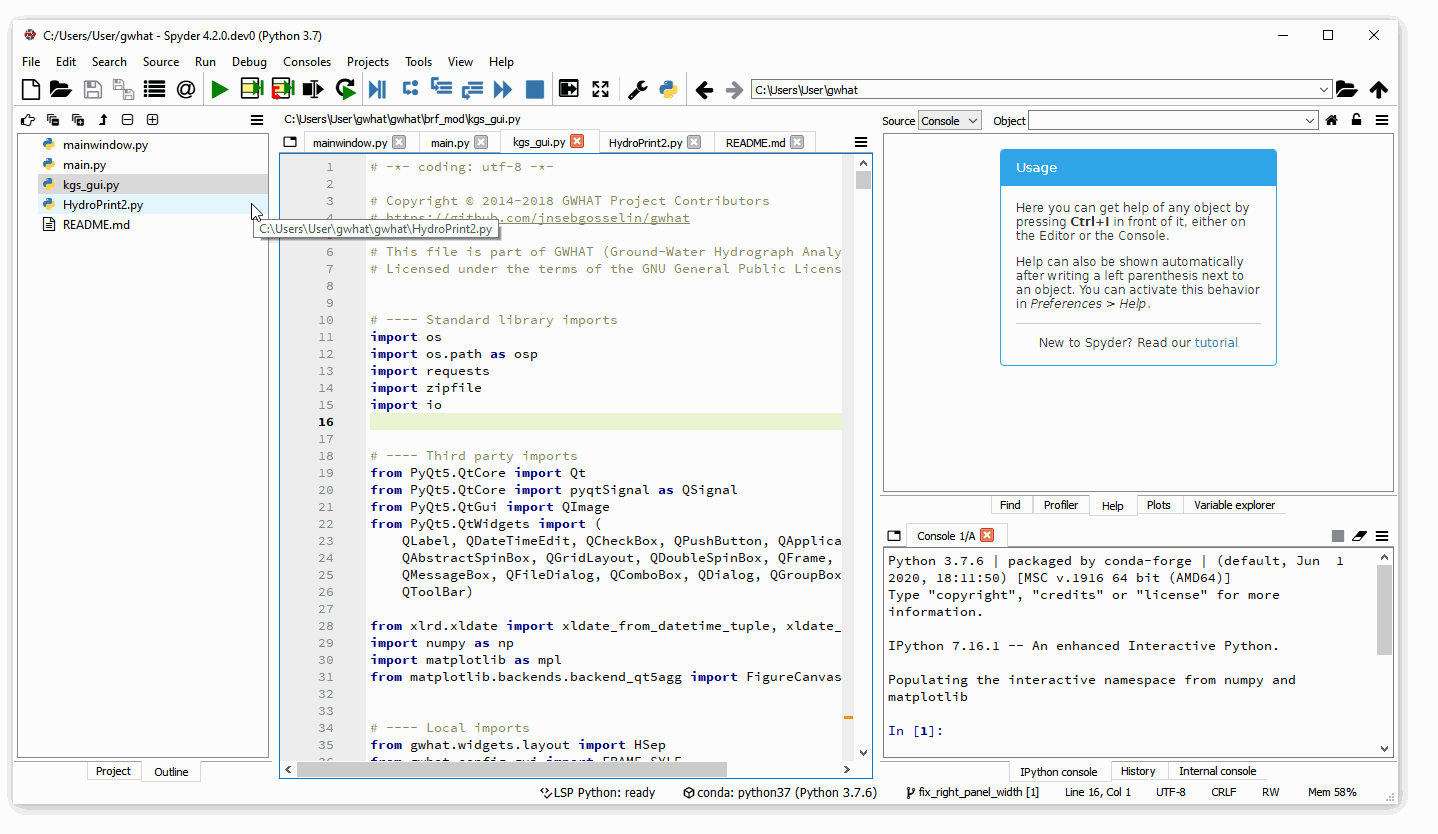Click the console vertical scrollbar thumb
This screenshot has width=1438, height=834.
coord(1384,608)
